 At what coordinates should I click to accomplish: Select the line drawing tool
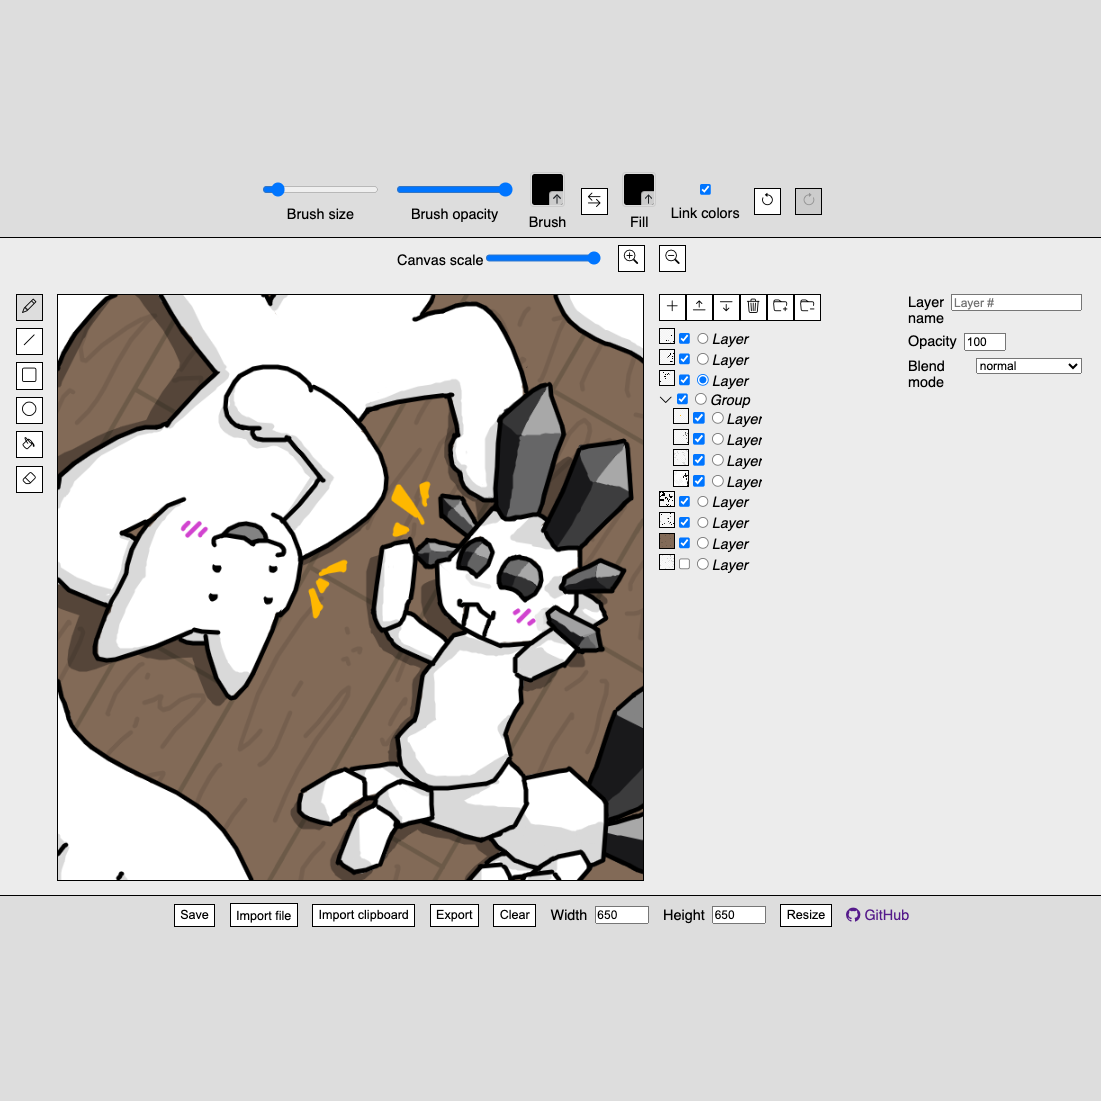coord(29,341)
